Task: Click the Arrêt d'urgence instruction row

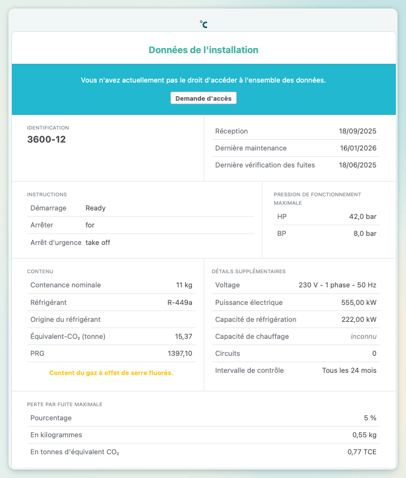Action: coord(140,242)
